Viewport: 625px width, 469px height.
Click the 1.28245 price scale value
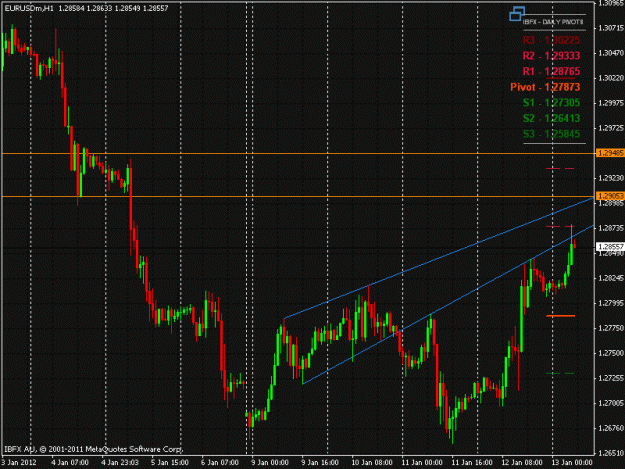[611, 278]
